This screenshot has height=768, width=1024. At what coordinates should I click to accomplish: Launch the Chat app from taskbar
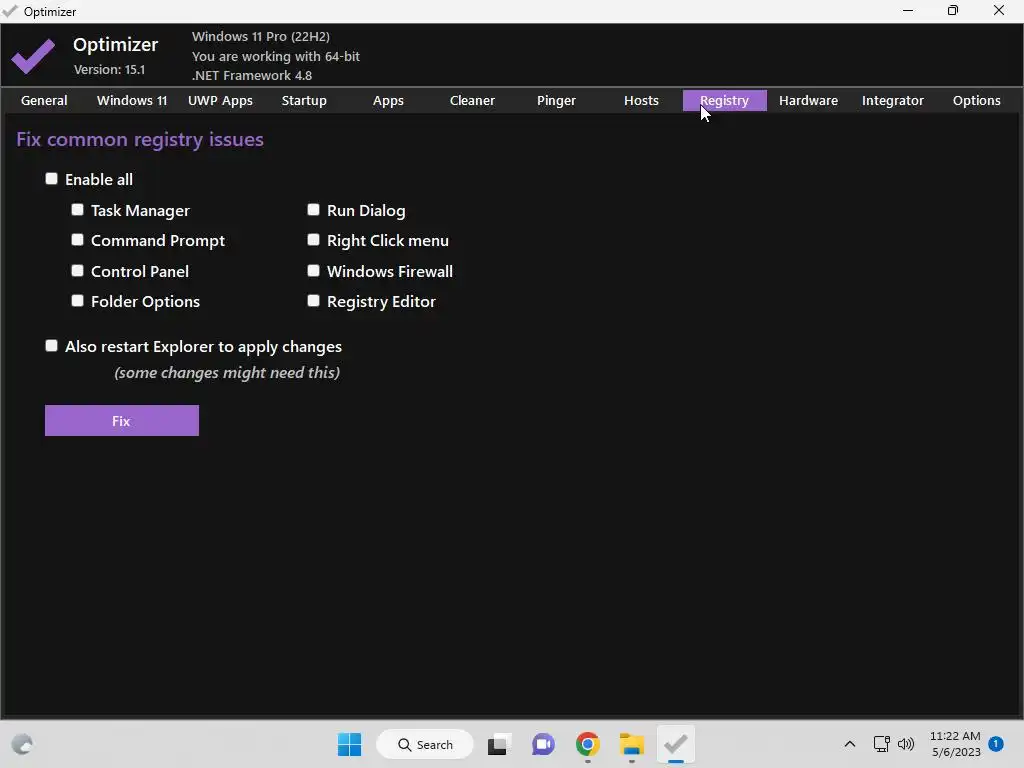point(543,744)
